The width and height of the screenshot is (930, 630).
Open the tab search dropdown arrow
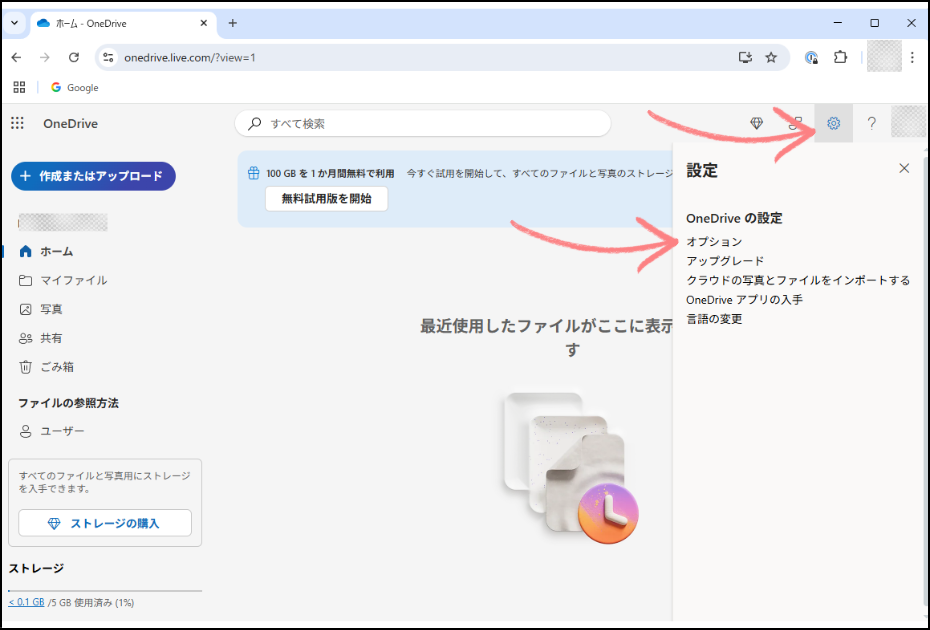(15, 23)
